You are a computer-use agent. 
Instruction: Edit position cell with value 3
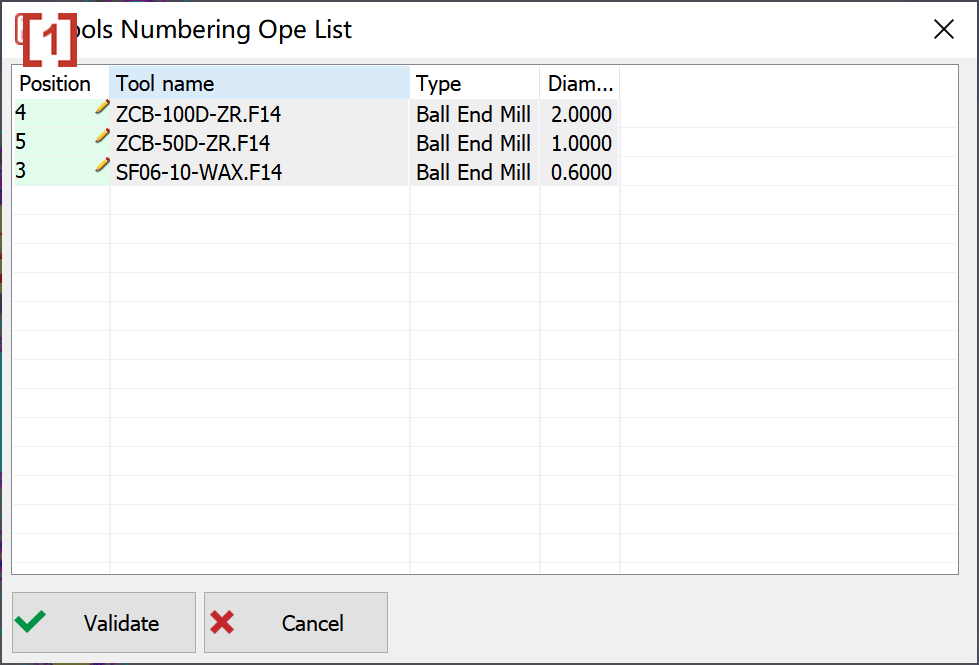(61, 171)
